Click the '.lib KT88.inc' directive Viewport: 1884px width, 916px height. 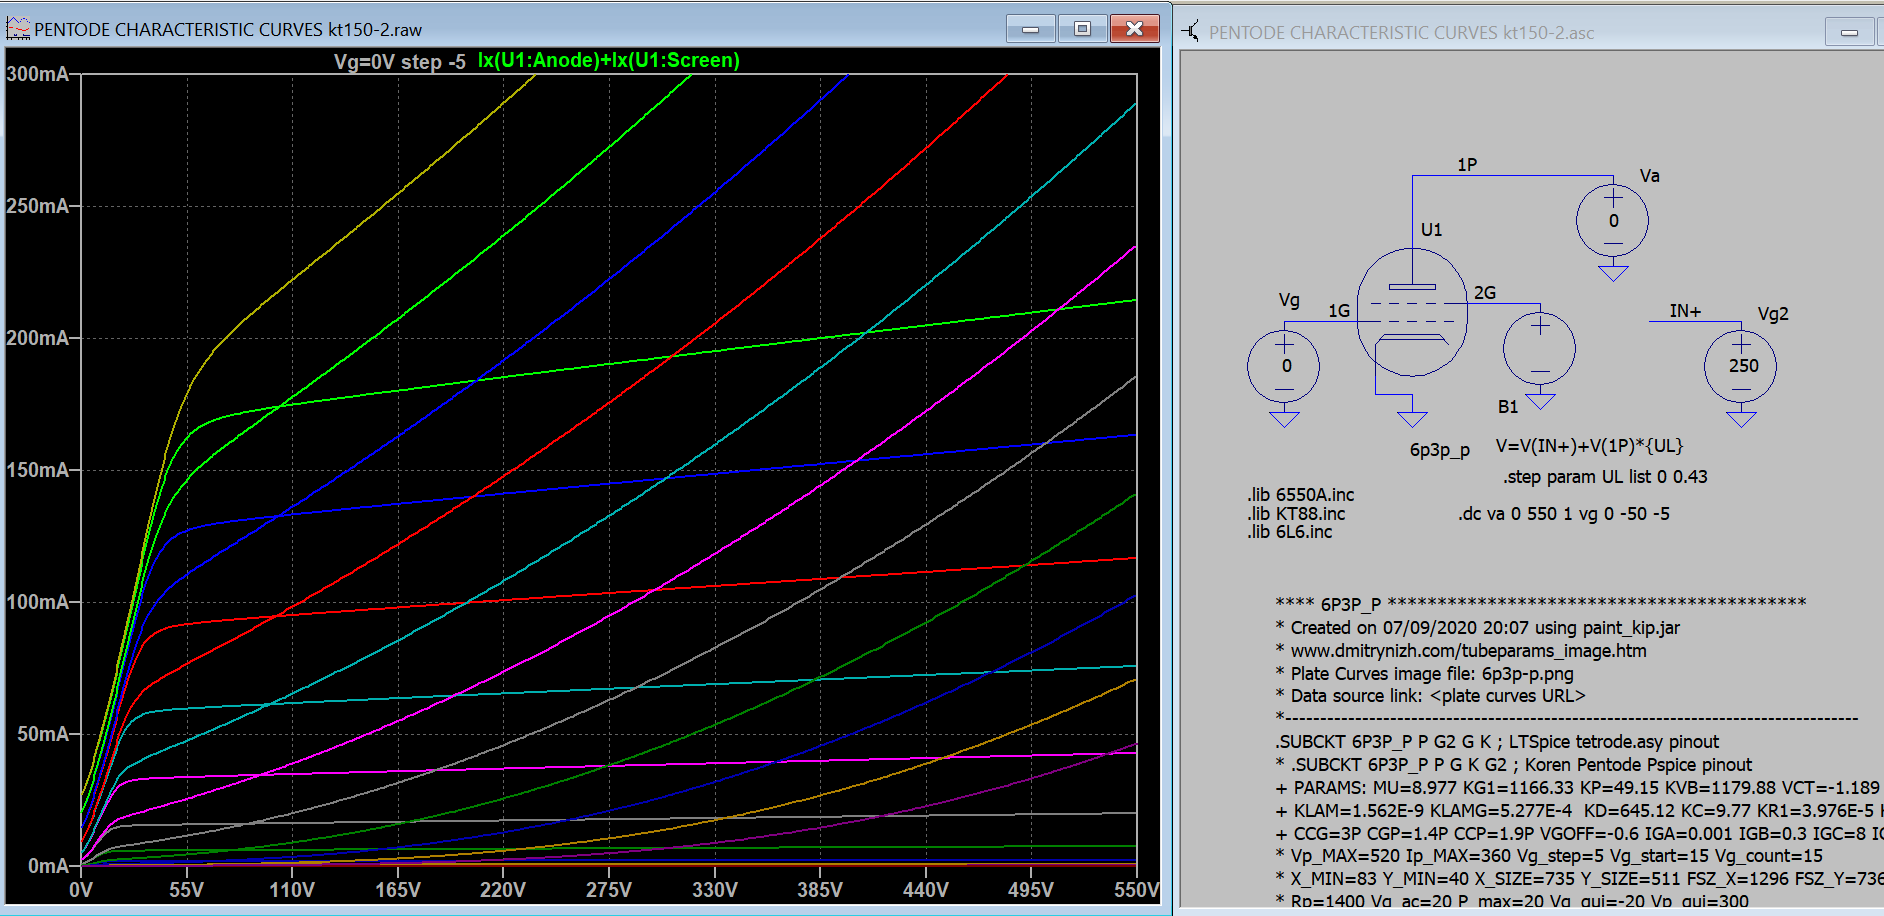[x=1296, y=514]
